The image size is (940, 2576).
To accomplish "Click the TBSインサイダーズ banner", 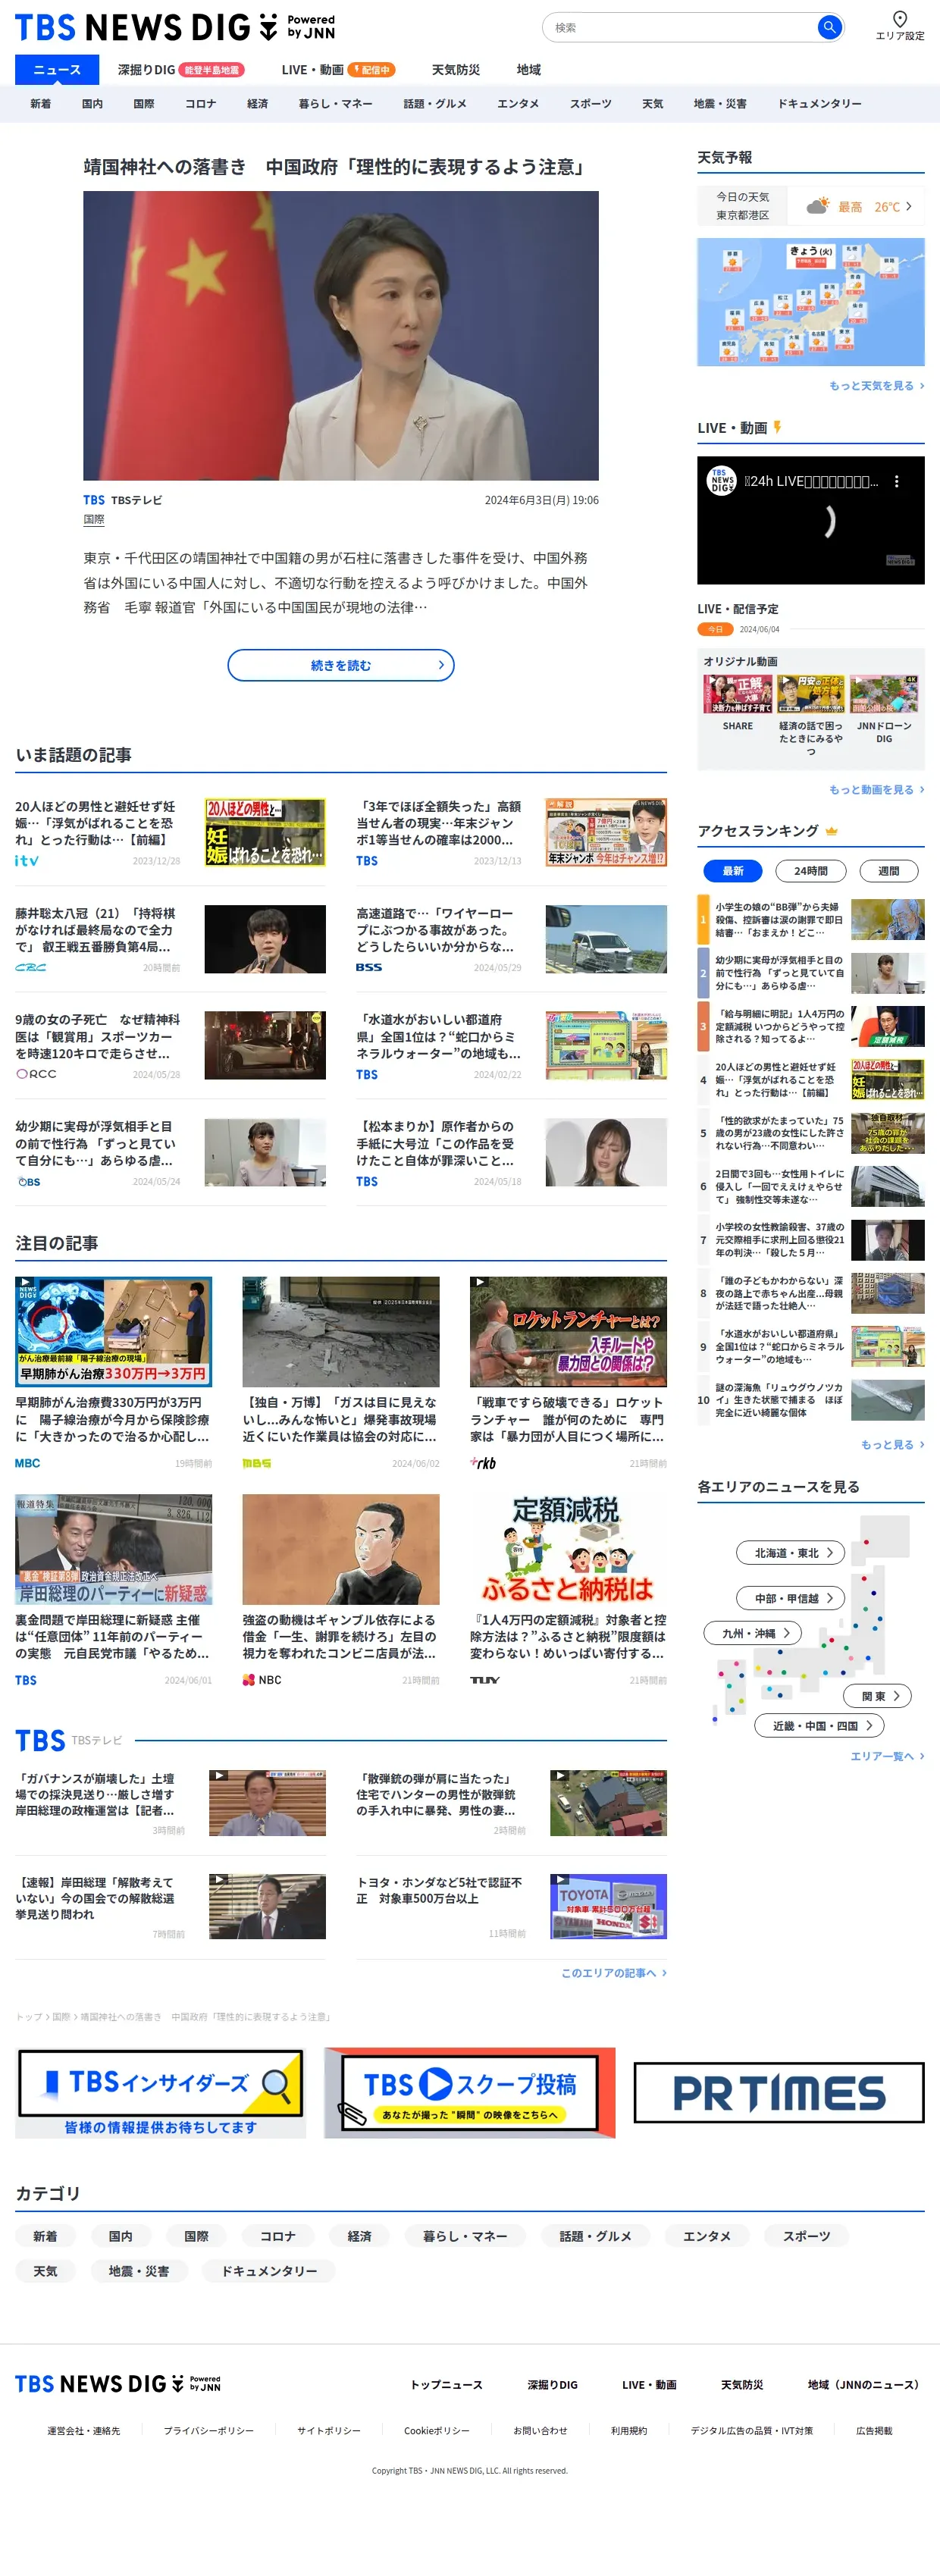I will pyautogui.click(x=160, y=2092).
